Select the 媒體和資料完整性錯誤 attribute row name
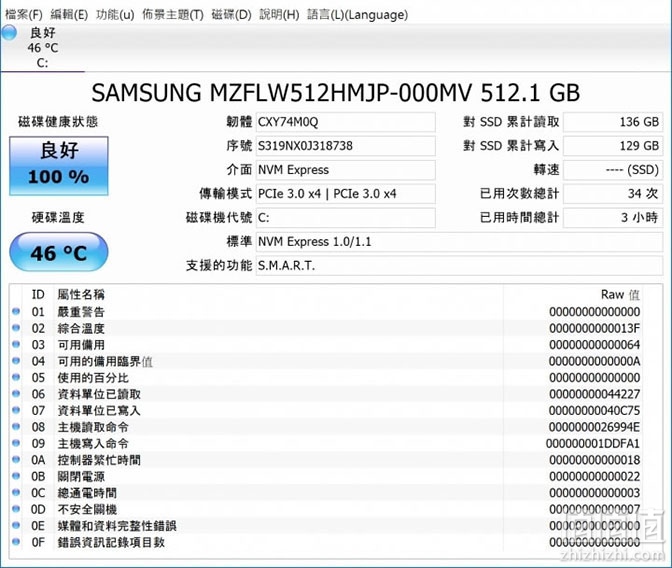Screen dimensions: 672x568 [x=117, y=526]
